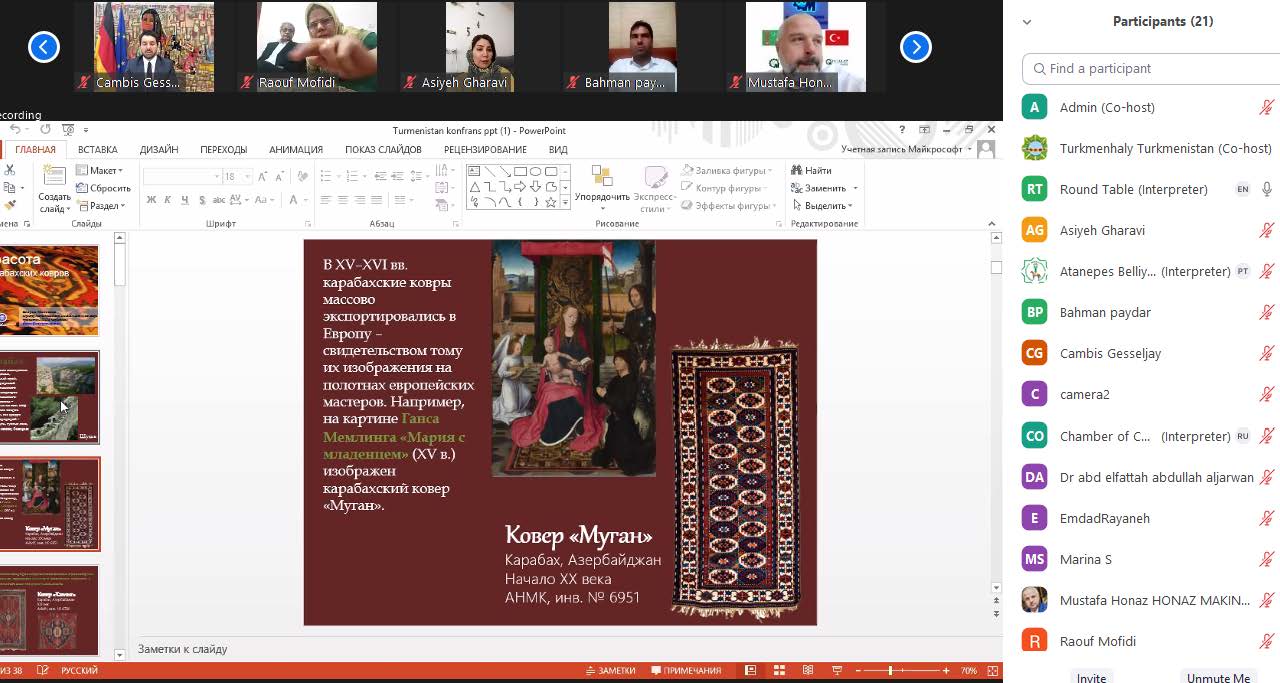Click muted mic icon for Asiyeh Gharavi
The image size is (1280, 683).
[x=1267, y=230]
